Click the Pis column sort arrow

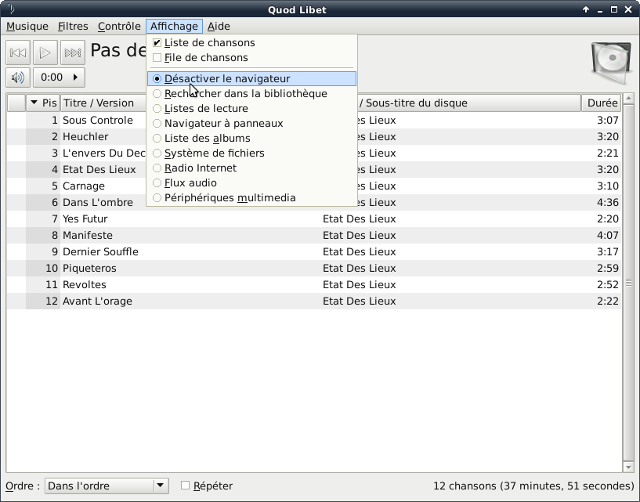click(x=34, y=103)
